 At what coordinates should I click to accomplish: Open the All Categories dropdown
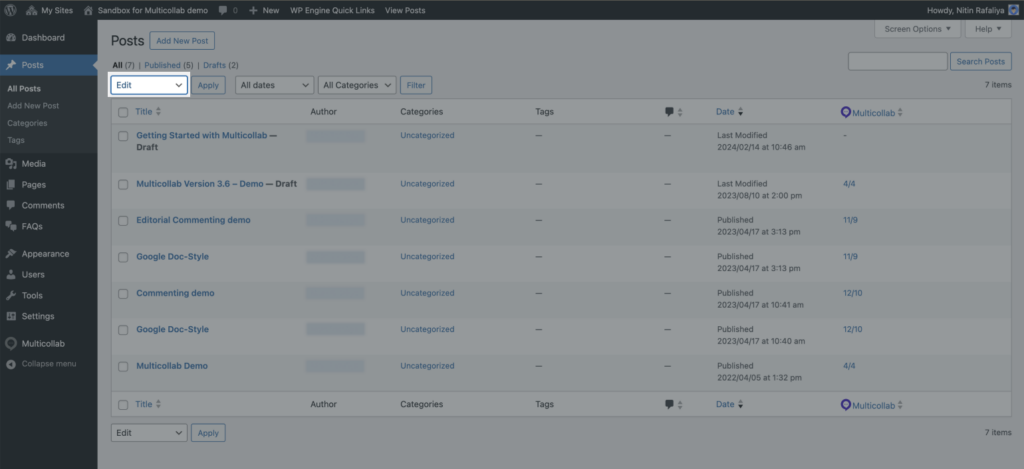click(x=357, y=85)
